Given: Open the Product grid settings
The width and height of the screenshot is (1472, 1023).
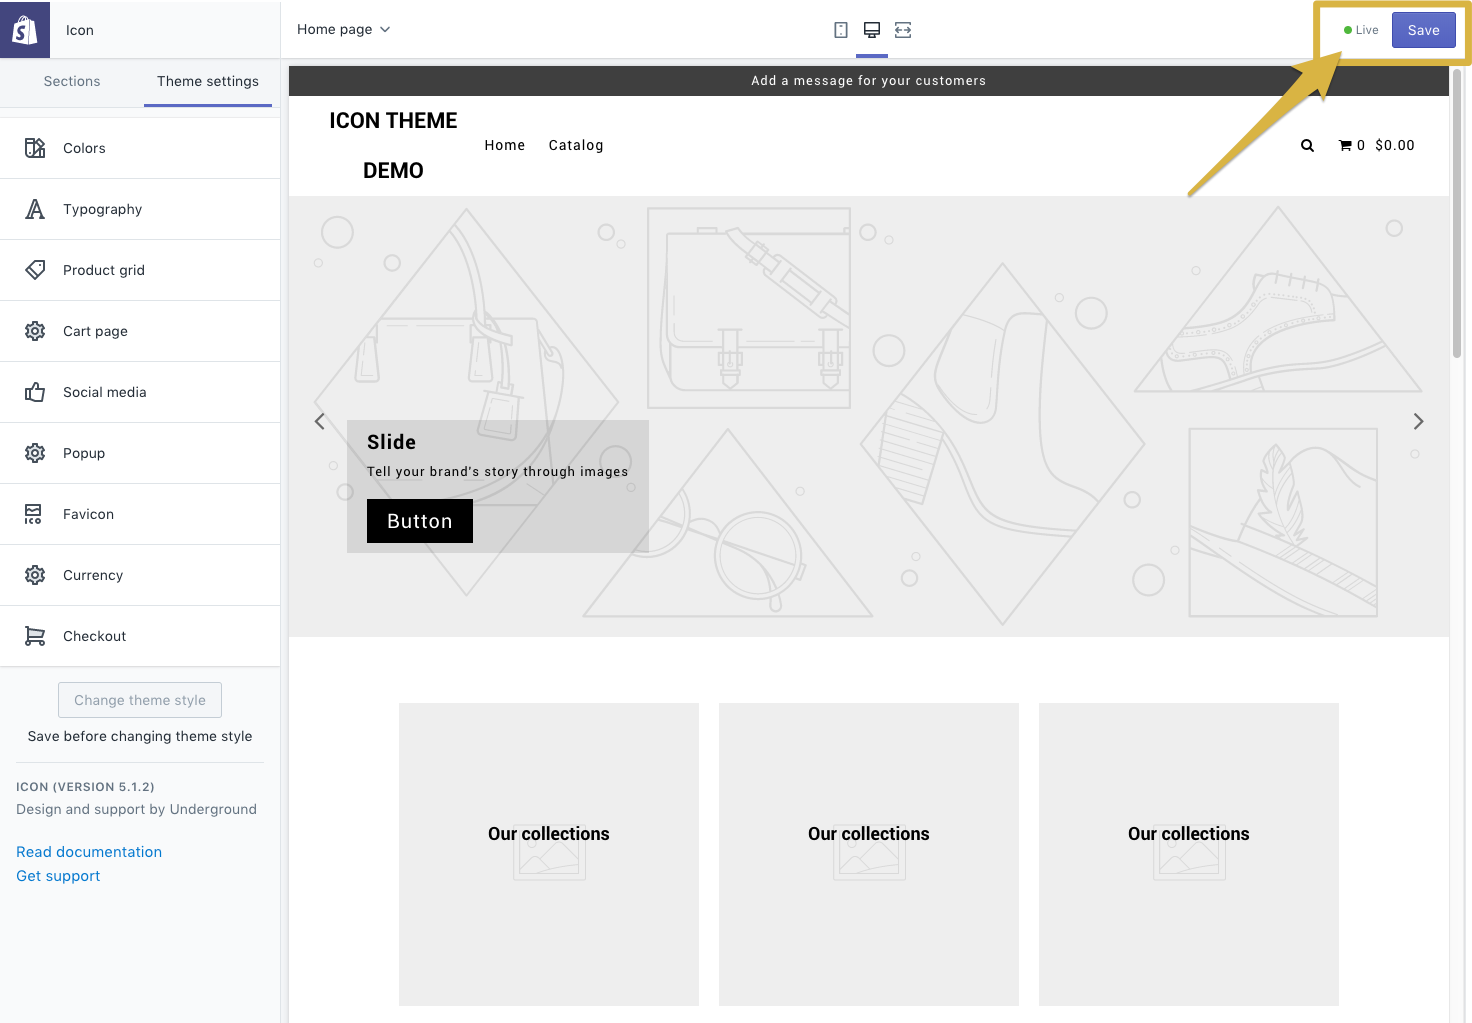Looking at the screenshot, I should click(x=103, y=270).
